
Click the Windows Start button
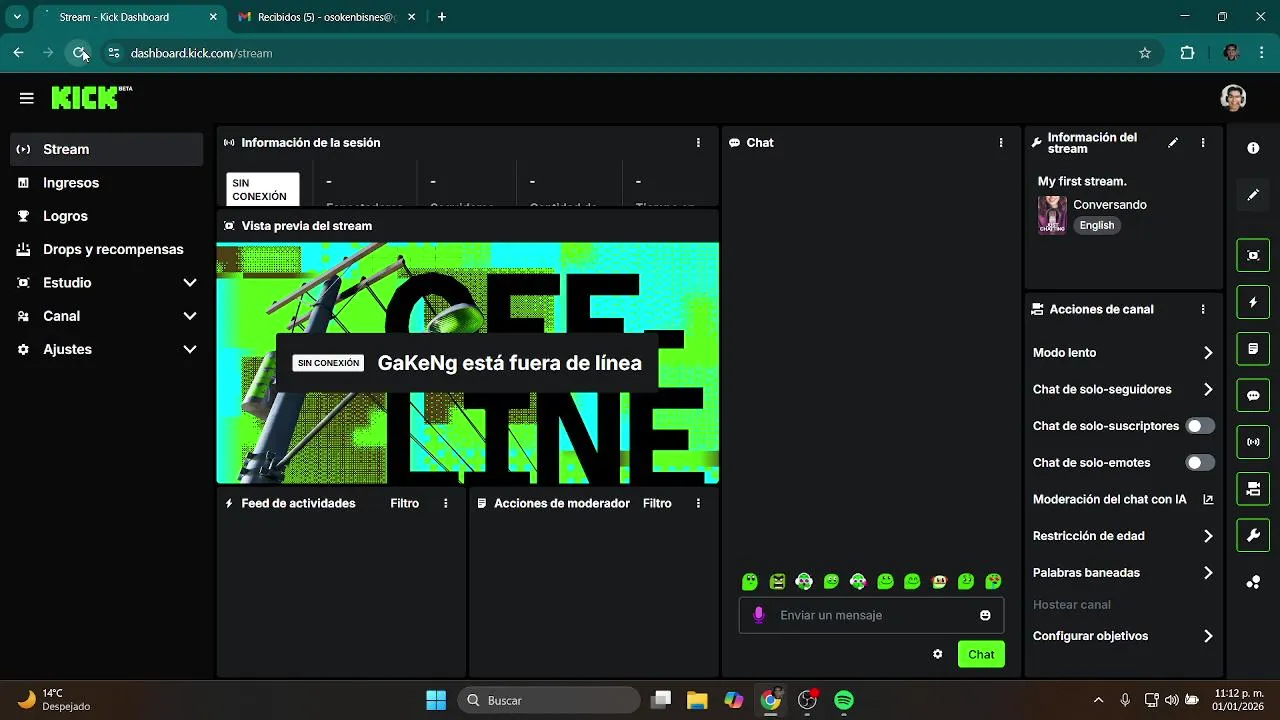(436, 700)
